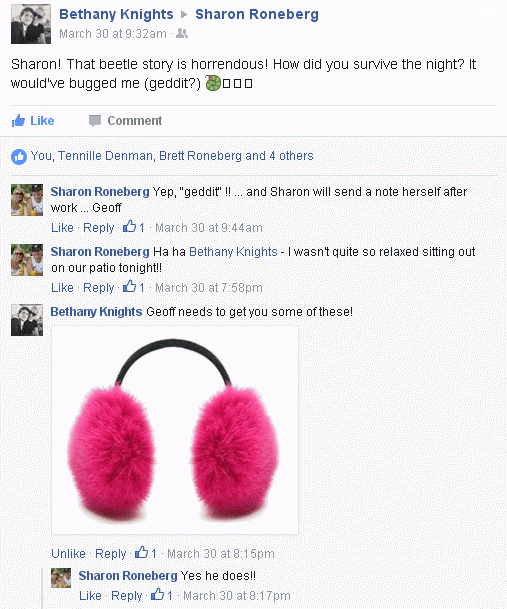Open tagged Bethany Knights mention in comment
The width and height of the screenshot is (507, 609).
233,252
